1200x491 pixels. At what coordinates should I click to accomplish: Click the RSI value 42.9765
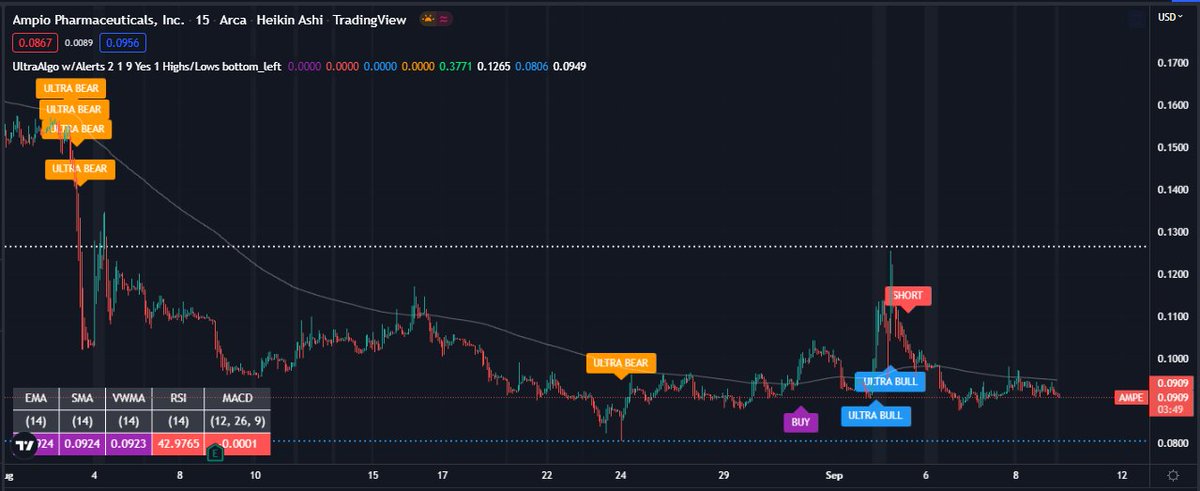pyautogui.click(x=179, y=444)
